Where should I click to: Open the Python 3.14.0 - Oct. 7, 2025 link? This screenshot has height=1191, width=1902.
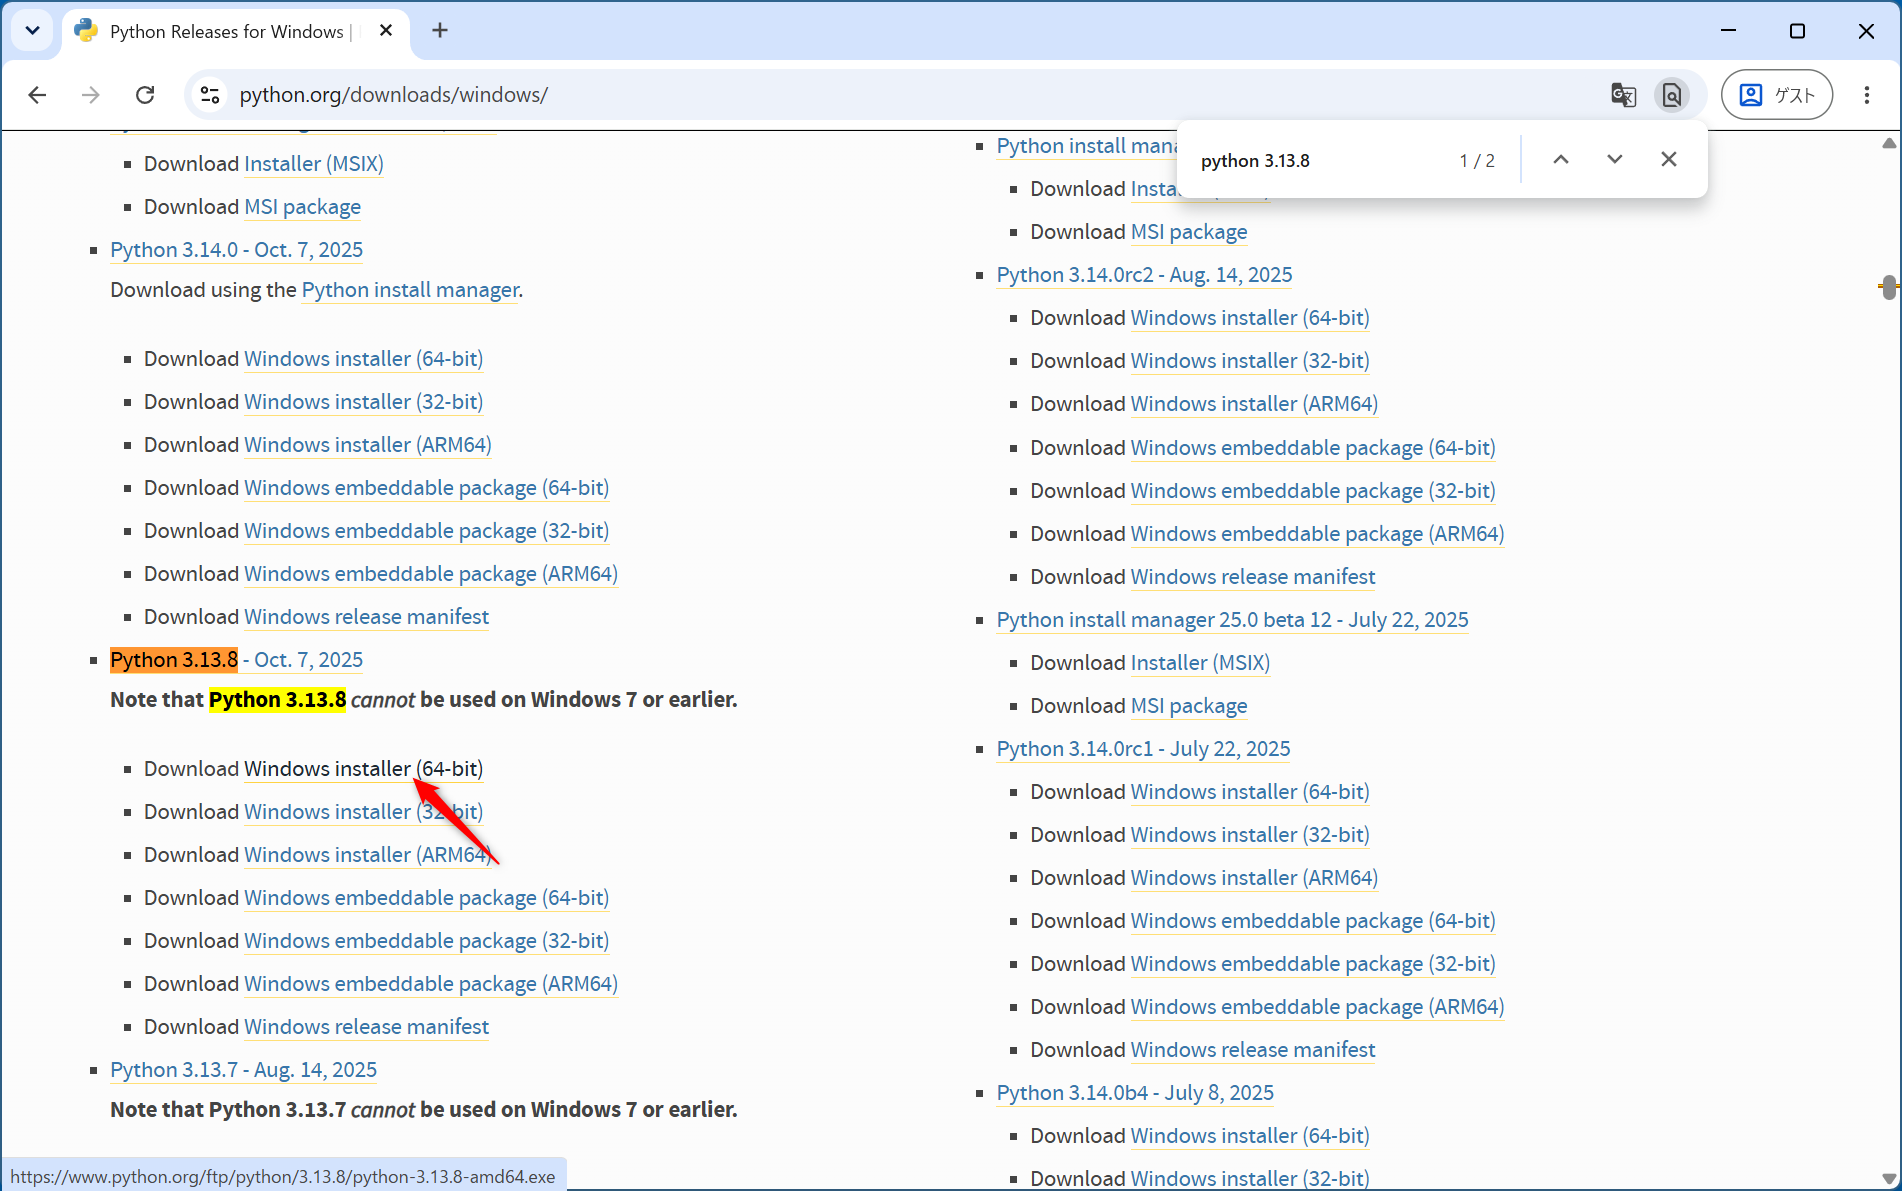pos(236,250)
